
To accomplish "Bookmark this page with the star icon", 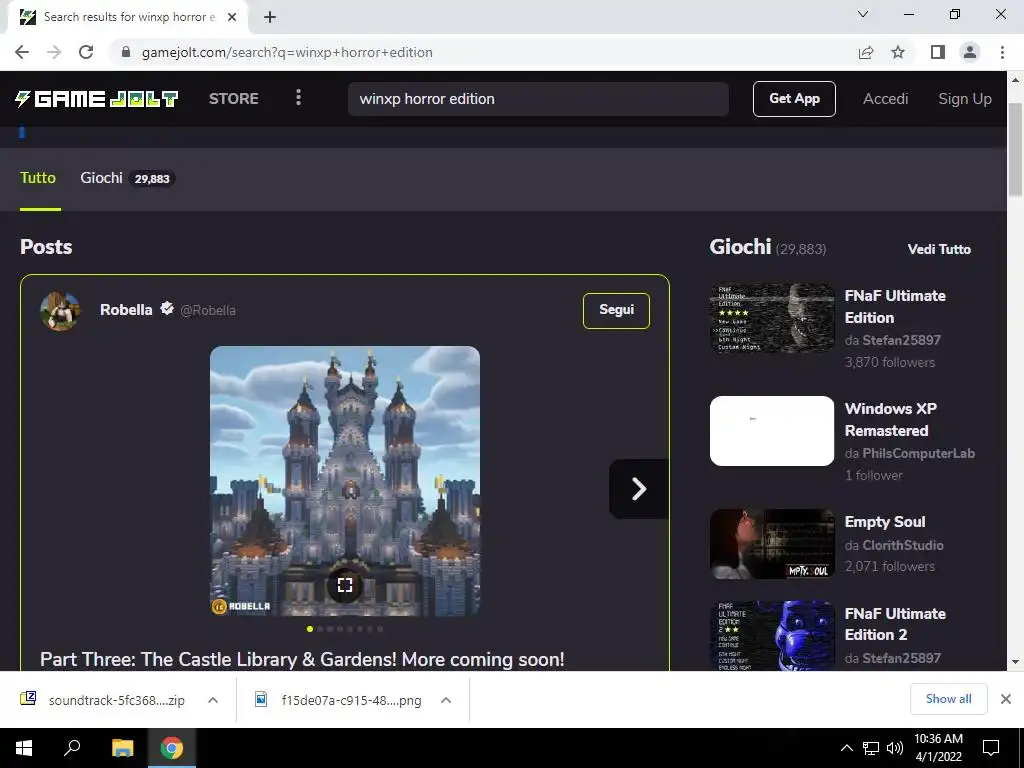I will tap(898, 52).
